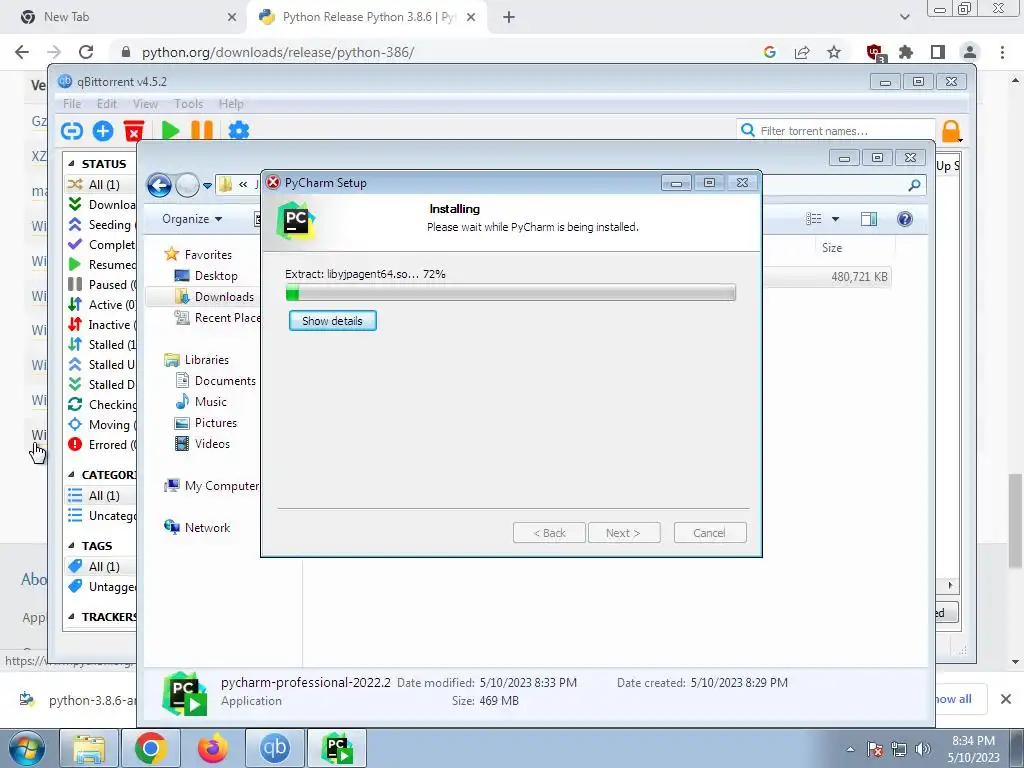
Task: Open Explorer view options dropdown arrow
Action: (835, 219)
